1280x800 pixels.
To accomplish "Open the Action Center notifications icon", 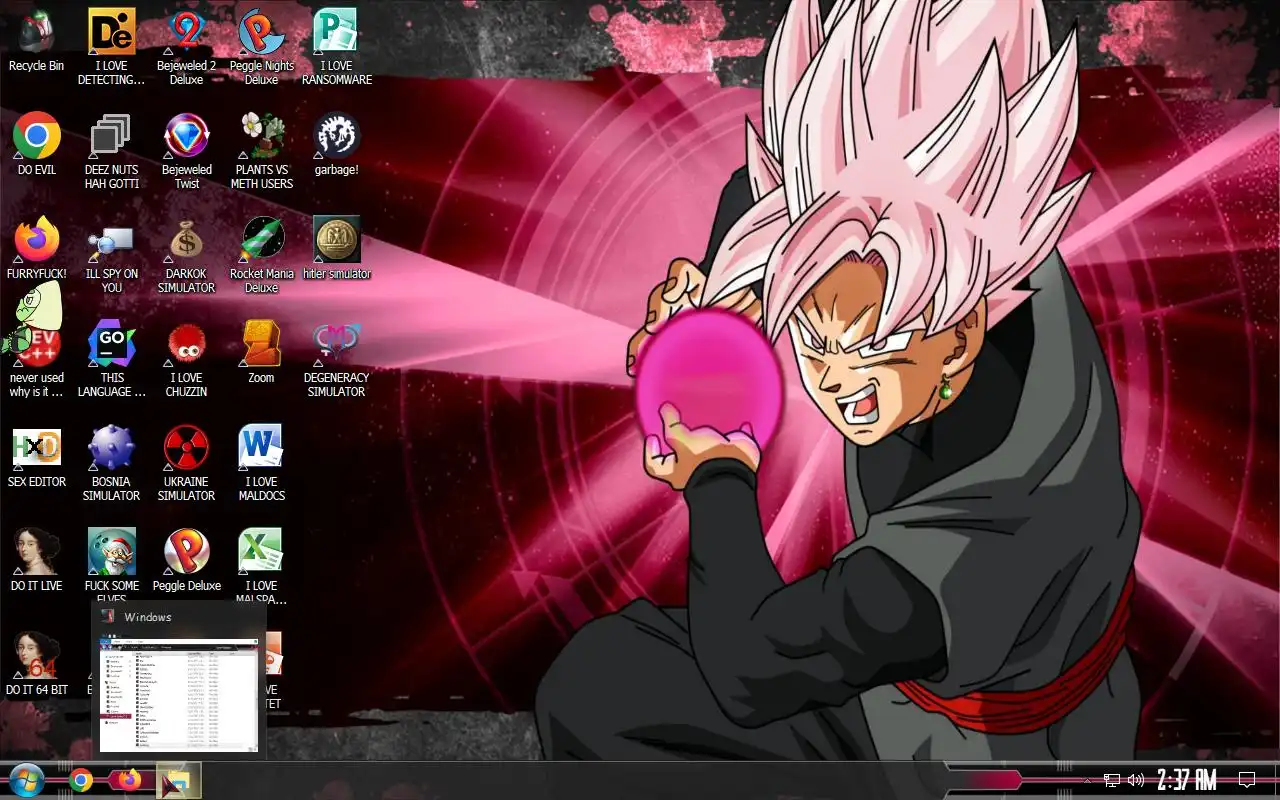I will pyautogui.click(x=1247, y=780).
